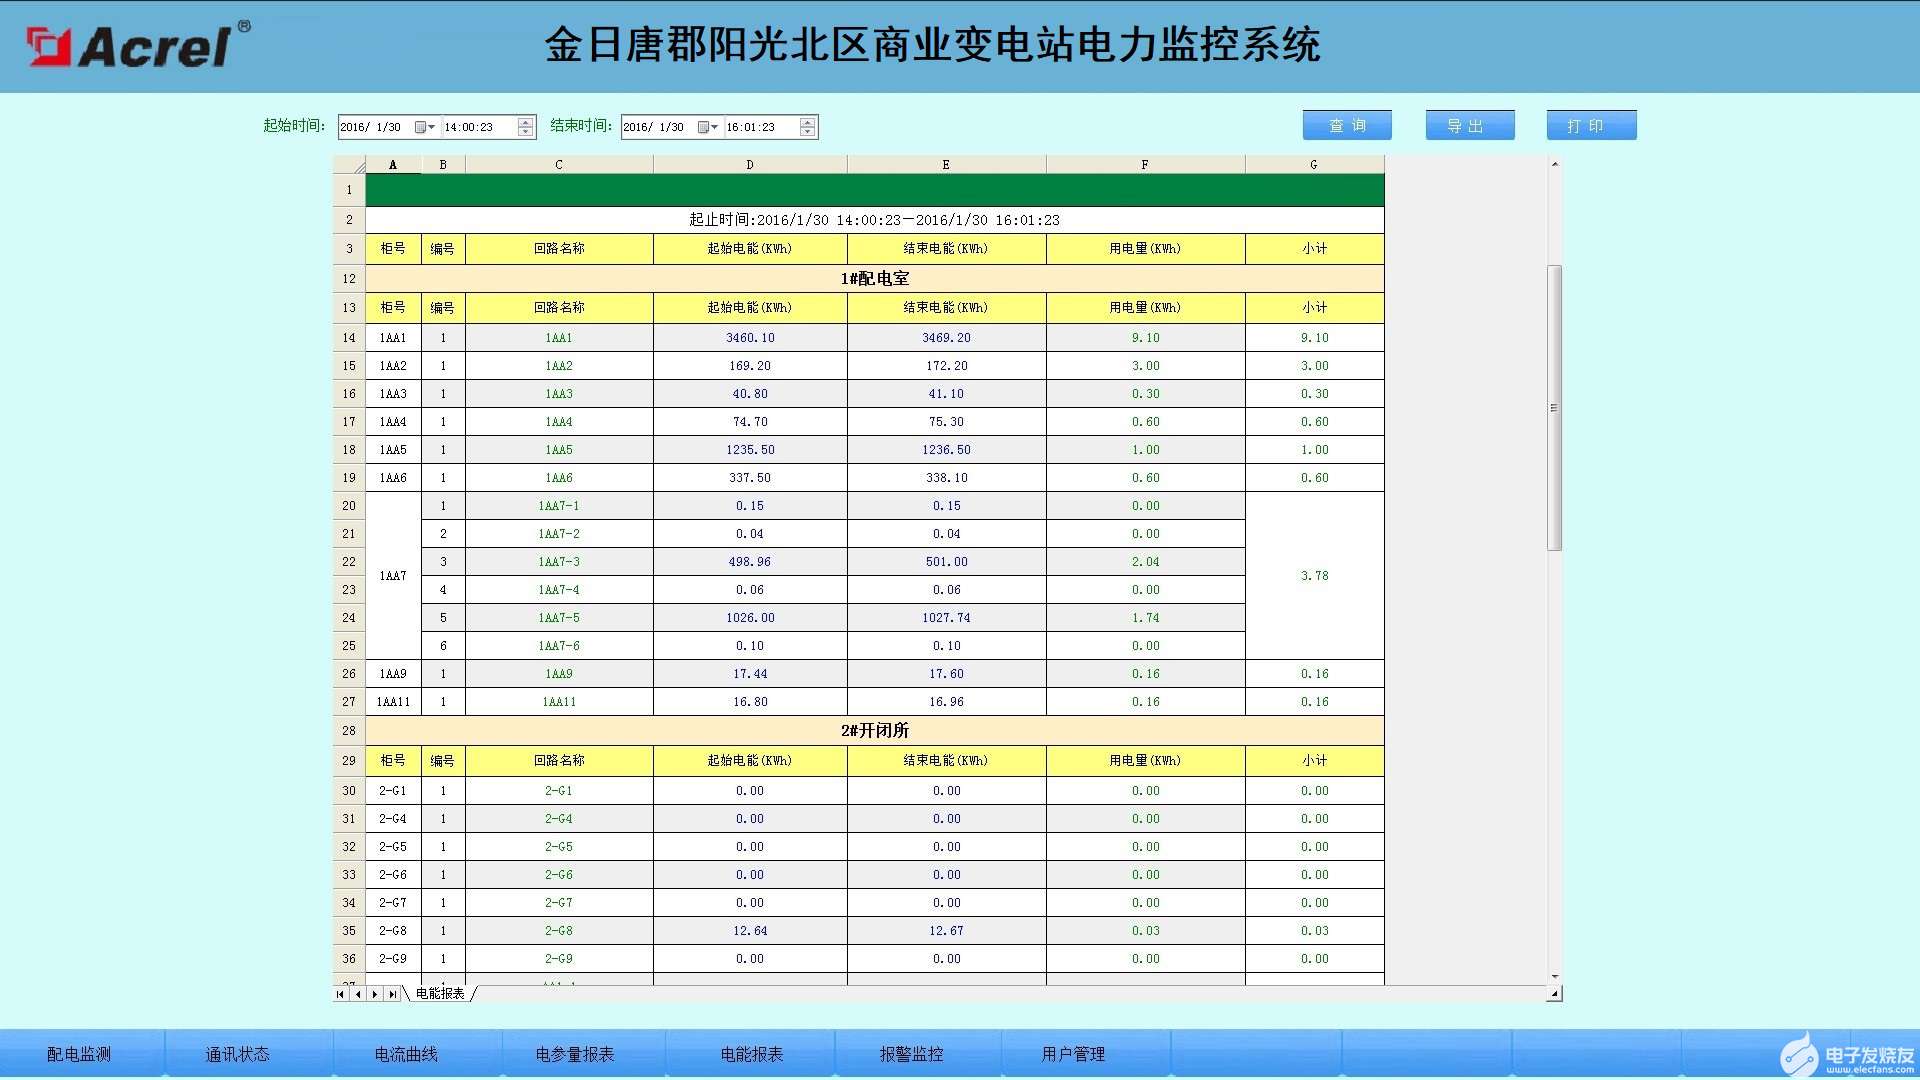Viewport: 1920px width, 1080px height.
Task: Open the 配电监测 section in the bottom bar
Action: [80, 1053]
